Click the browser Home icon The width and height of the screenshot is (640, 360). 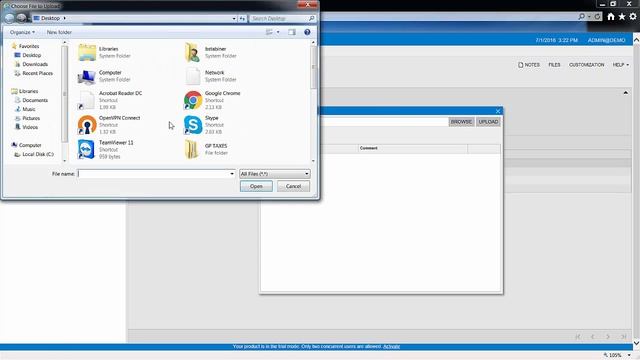(611, 16)
